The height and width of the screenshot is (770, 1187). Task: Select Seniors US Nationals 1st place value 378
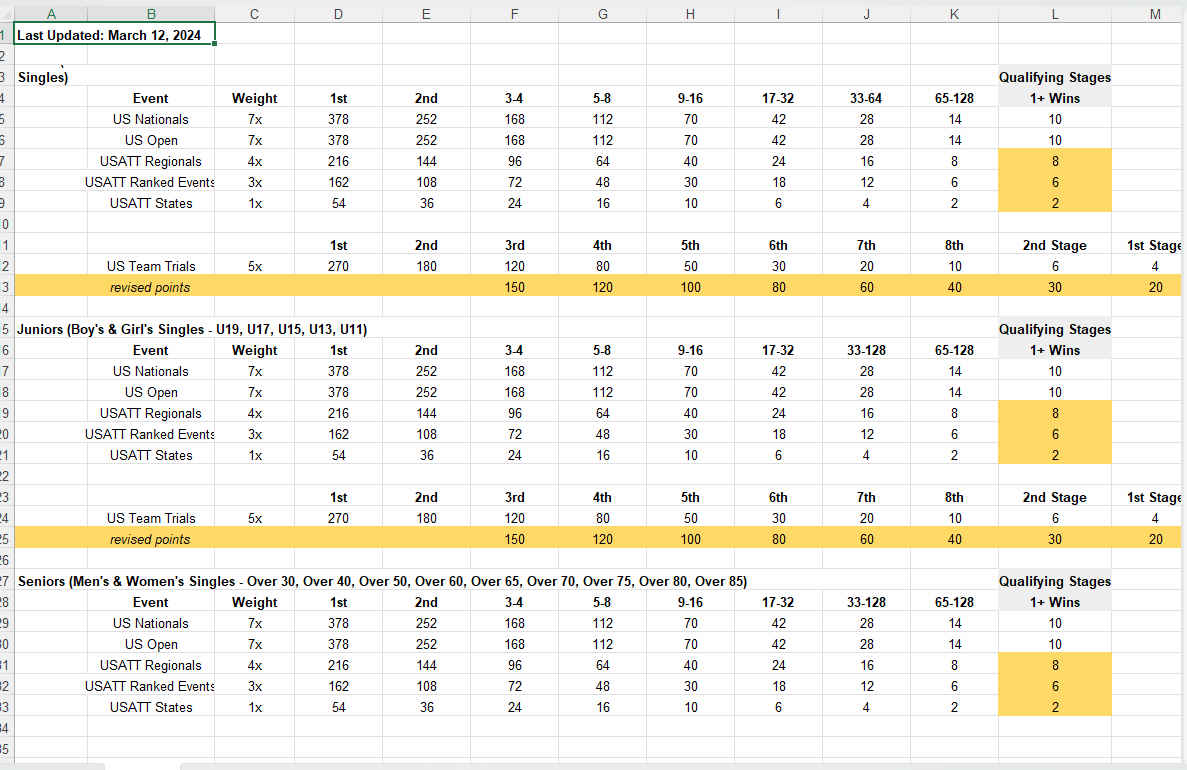pos(338,624)
